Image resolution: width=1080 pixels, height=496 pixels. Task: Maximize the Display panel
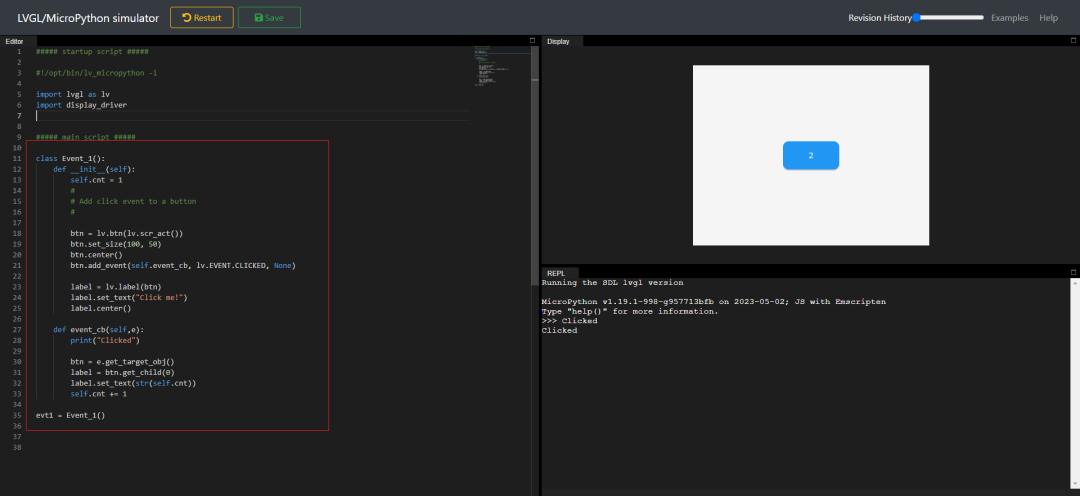1073,41
